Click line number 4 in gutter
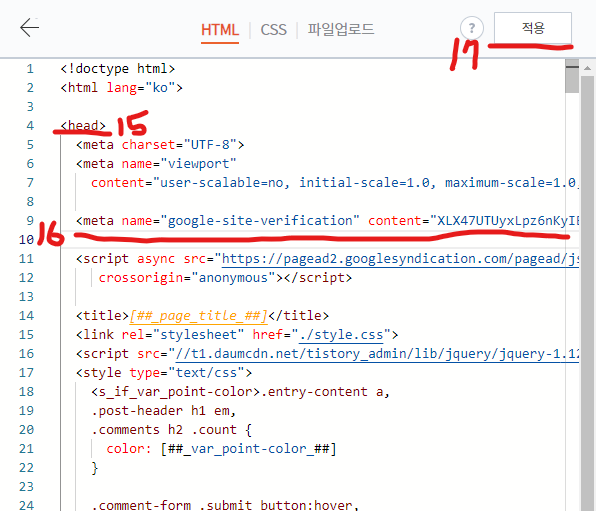 coord(30,126)
